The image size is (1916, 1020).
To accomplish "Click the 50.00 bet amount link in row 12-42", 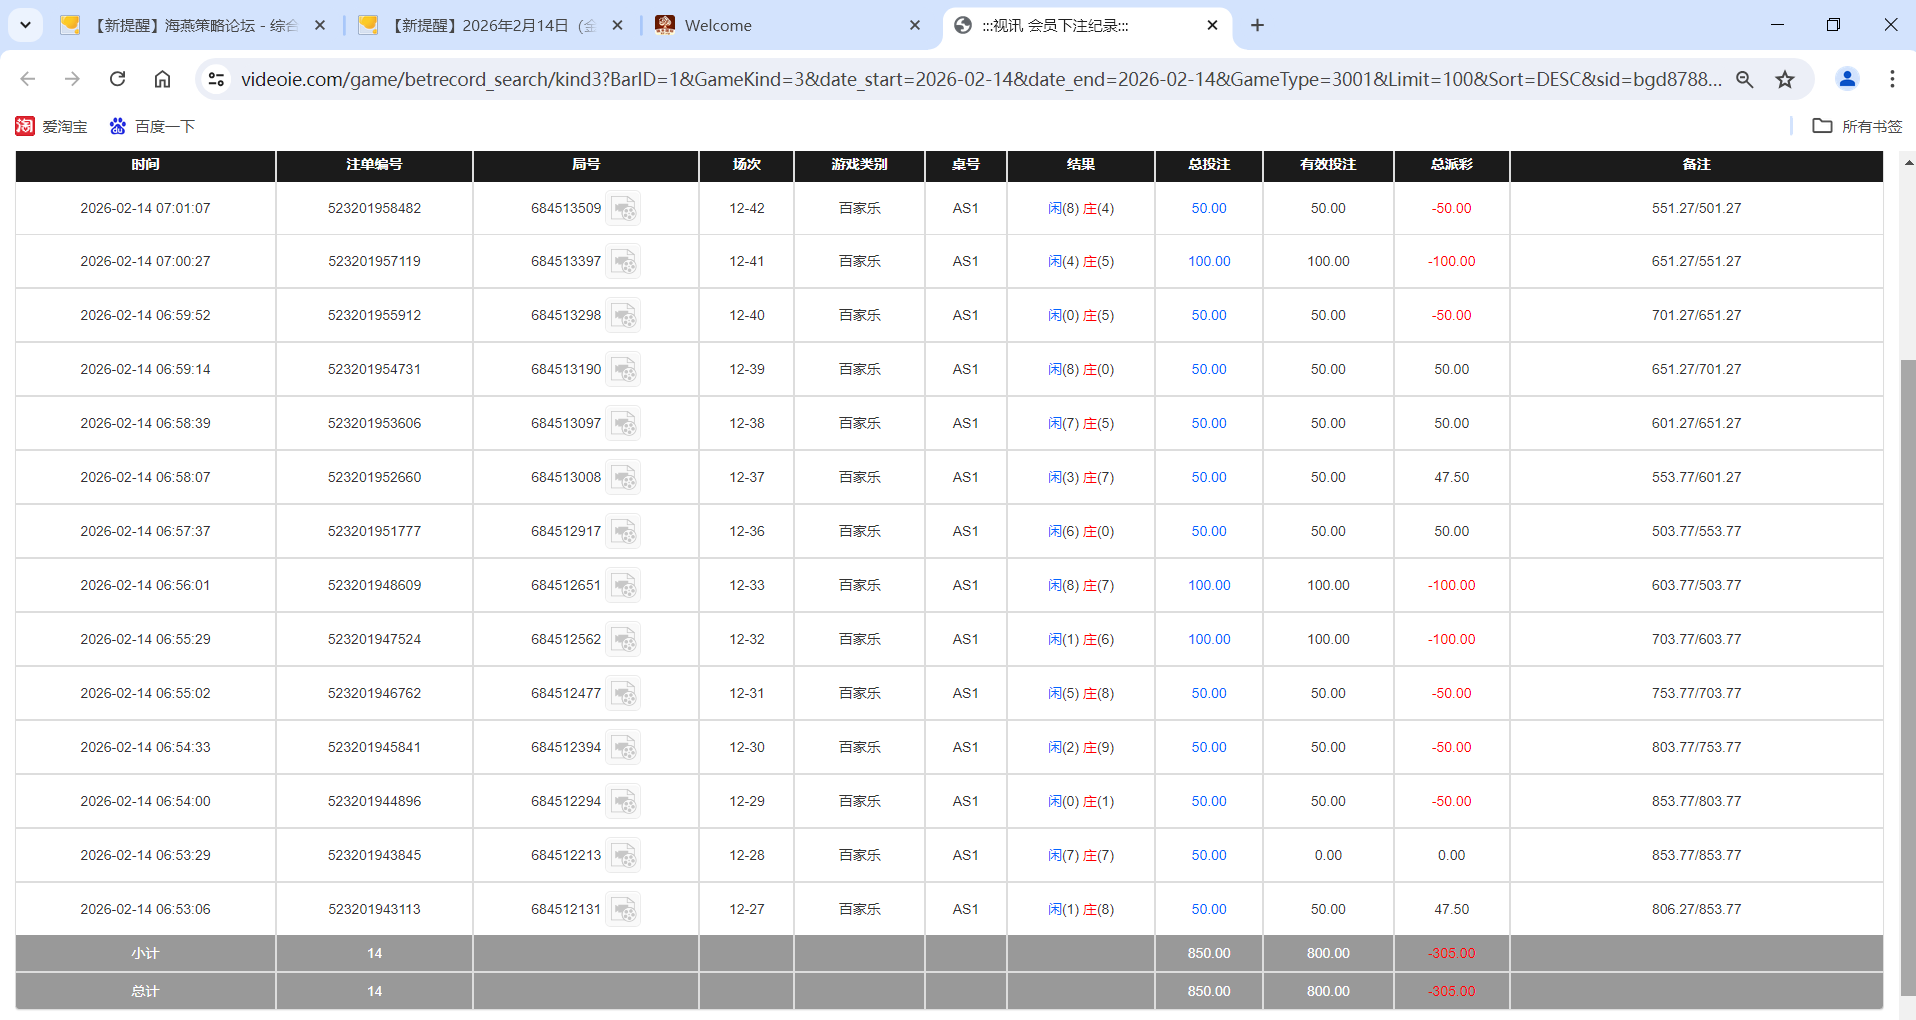I will click(x=1208, y=208).
